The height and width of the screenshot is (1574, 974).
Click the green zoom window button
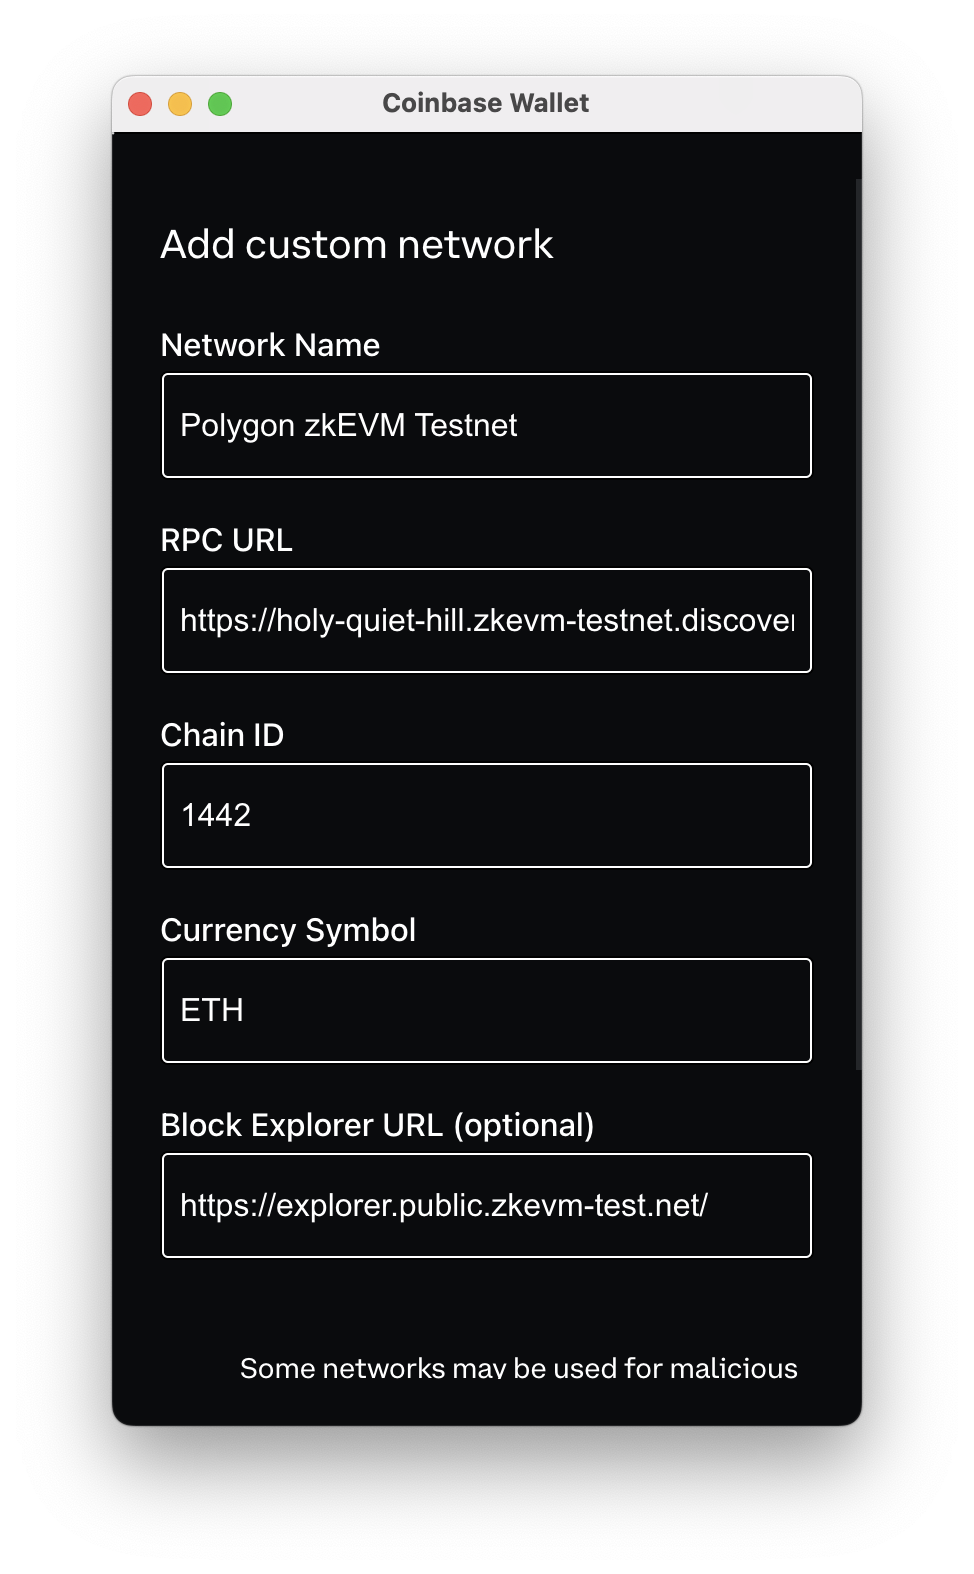[x=220, y=104]
